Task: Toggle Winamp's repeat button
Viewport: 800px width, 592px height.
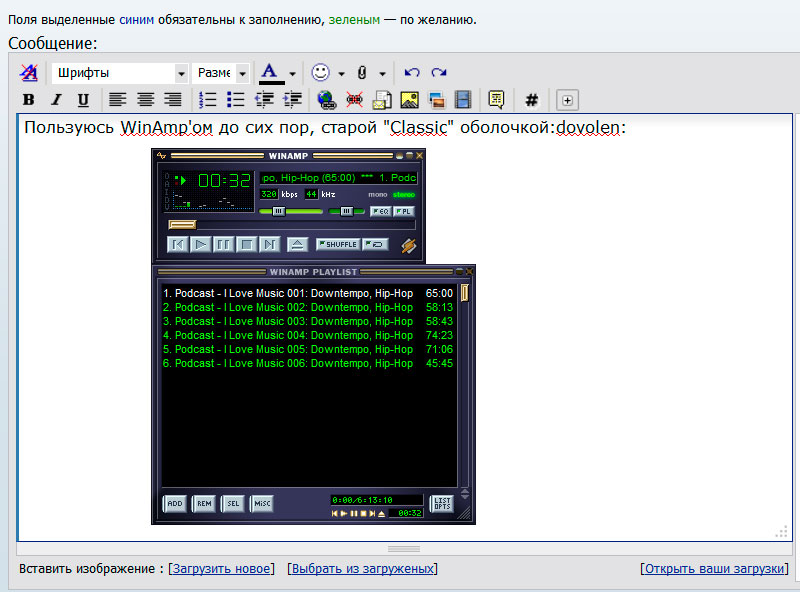Action: pyautogui.click(x=375, y=244)
